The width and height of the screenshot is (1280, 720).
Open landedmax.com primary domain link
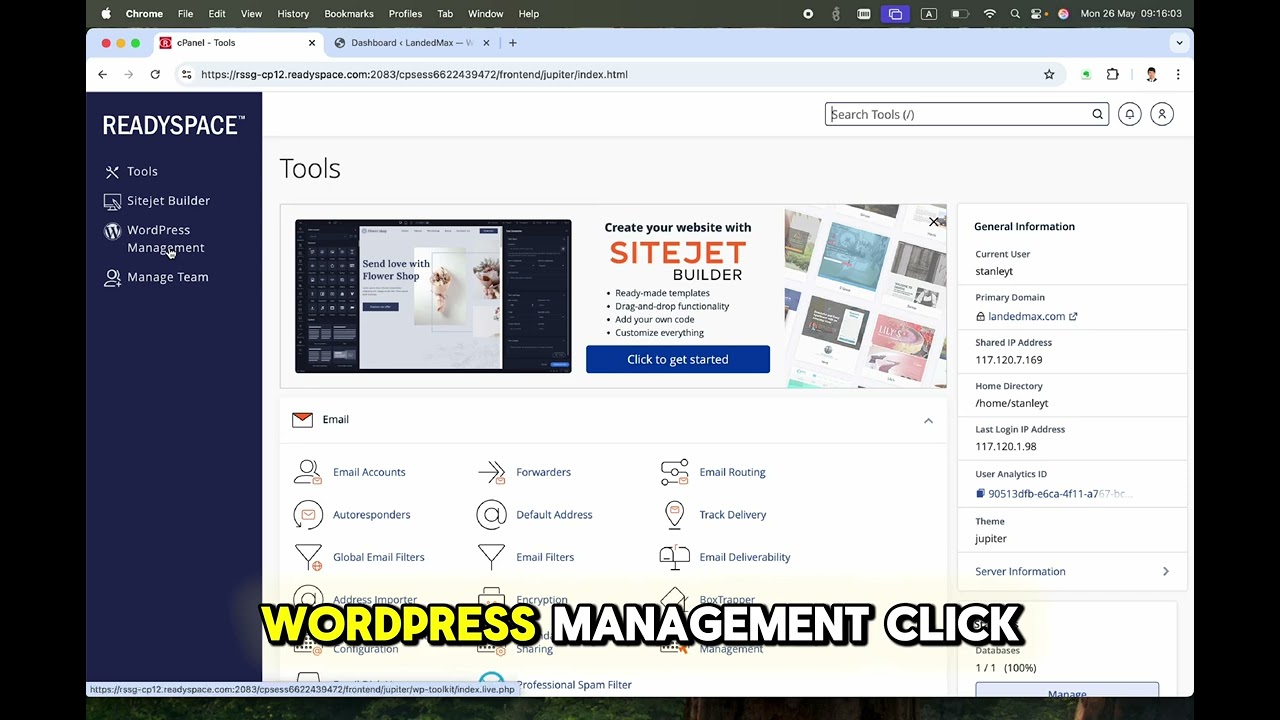coord(1032,316)
